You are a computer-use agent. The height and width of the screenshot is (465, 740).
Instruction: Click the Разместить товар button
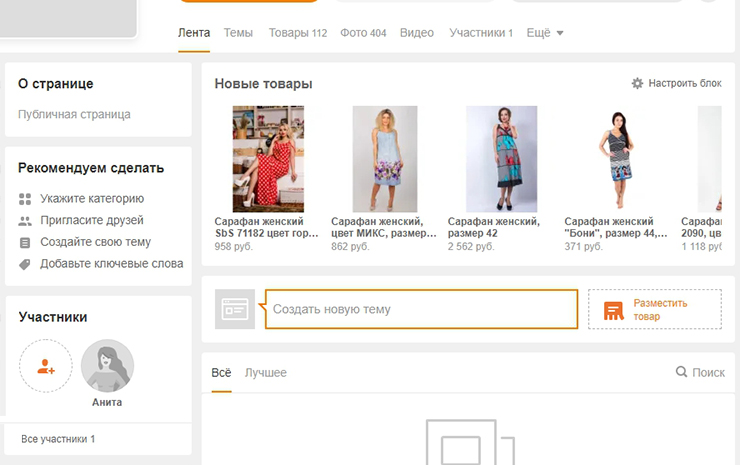click(x=655, y=309)
